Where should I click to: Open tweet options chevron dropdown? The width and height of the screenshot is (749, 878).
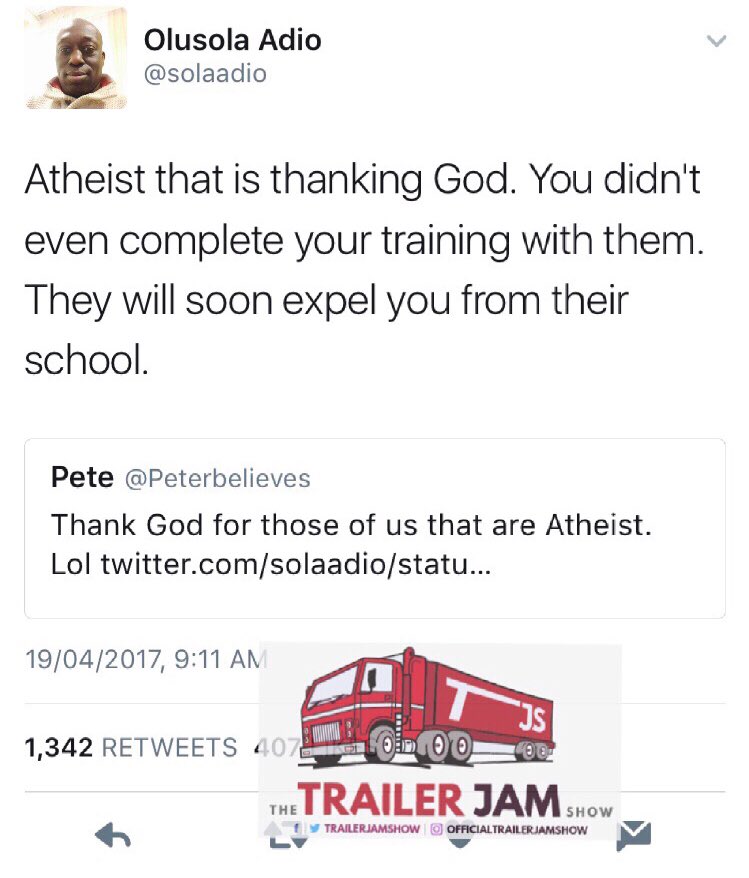(716, 41)
